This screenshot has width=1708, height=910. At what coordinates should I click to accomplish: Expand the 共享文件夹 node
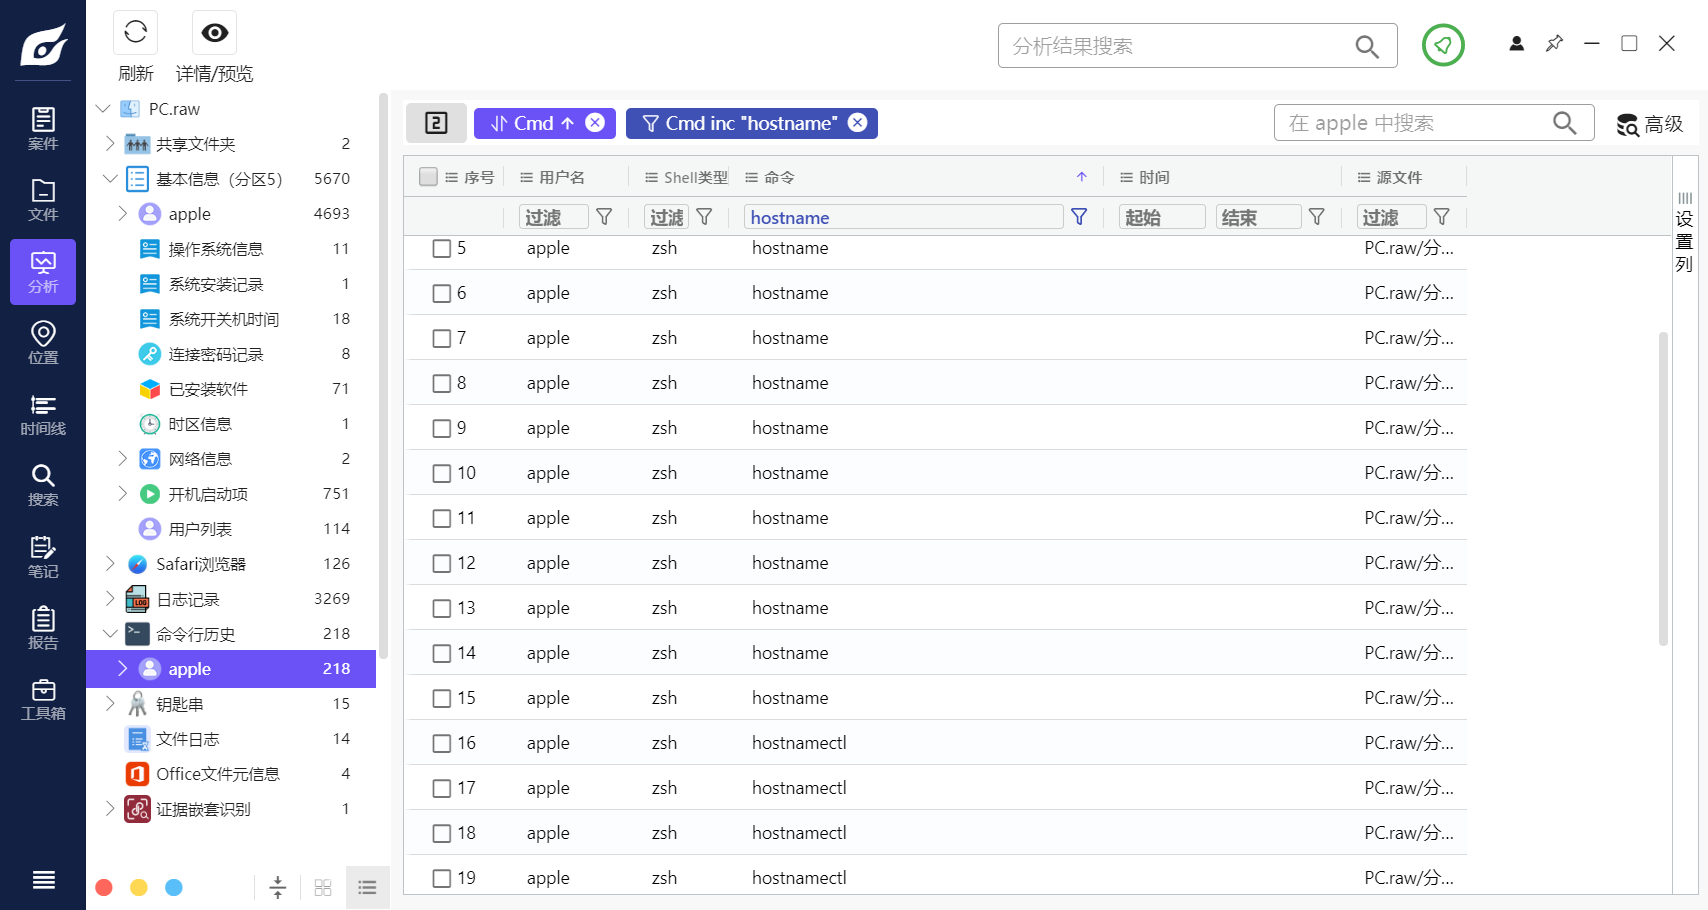click(110, 143)
